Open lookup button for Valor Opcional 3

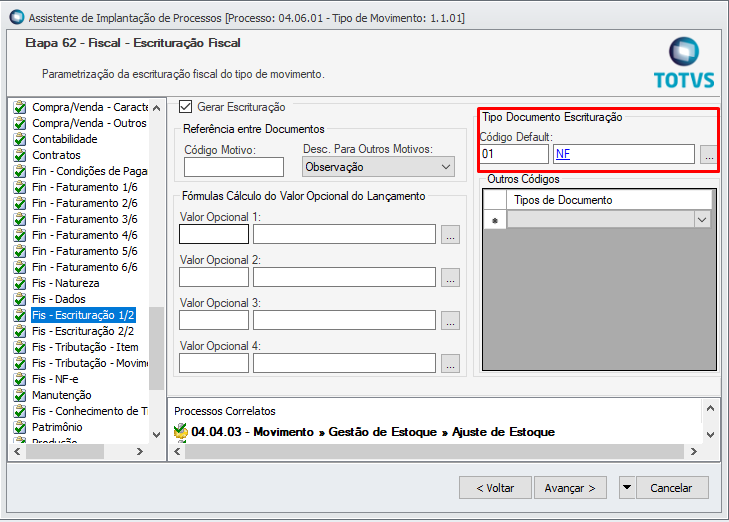coord(450,320)
